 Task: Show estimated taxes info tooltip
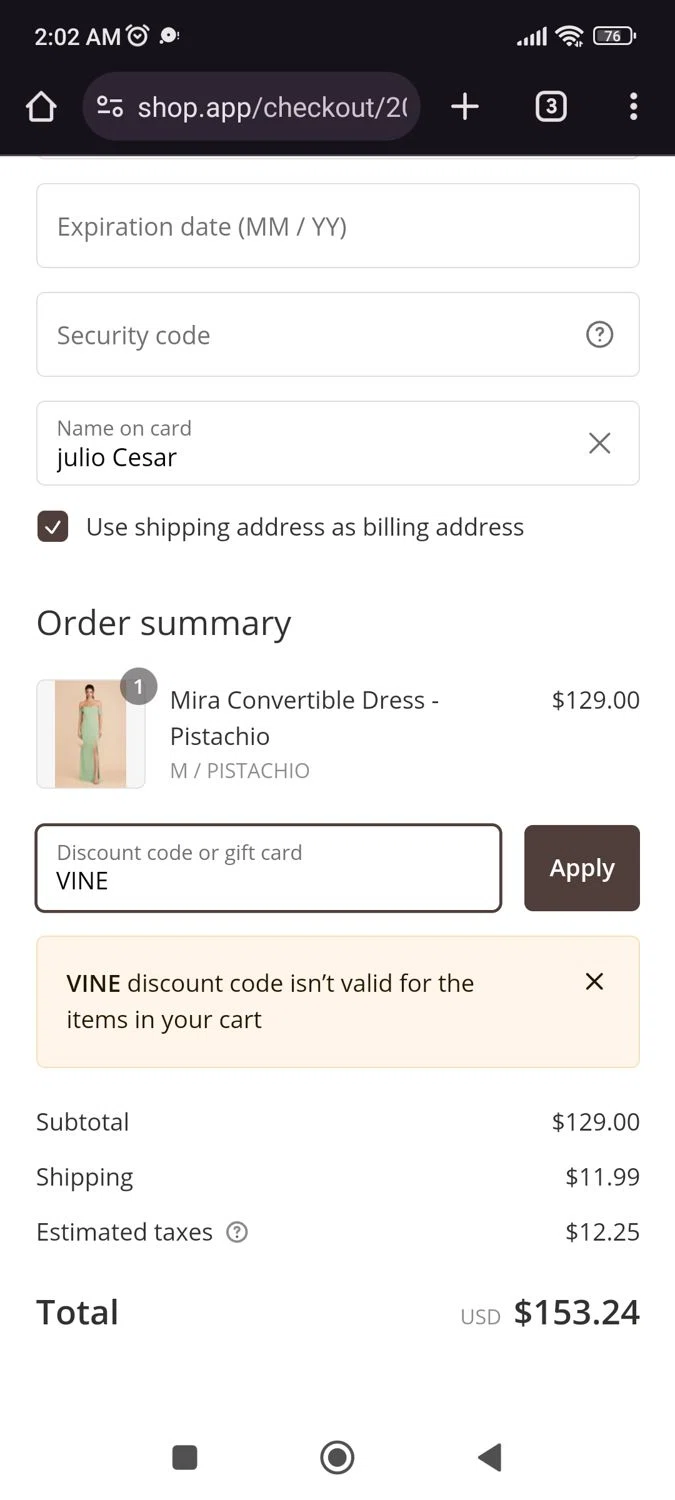pyautogui.click(x=237, y=1232)
